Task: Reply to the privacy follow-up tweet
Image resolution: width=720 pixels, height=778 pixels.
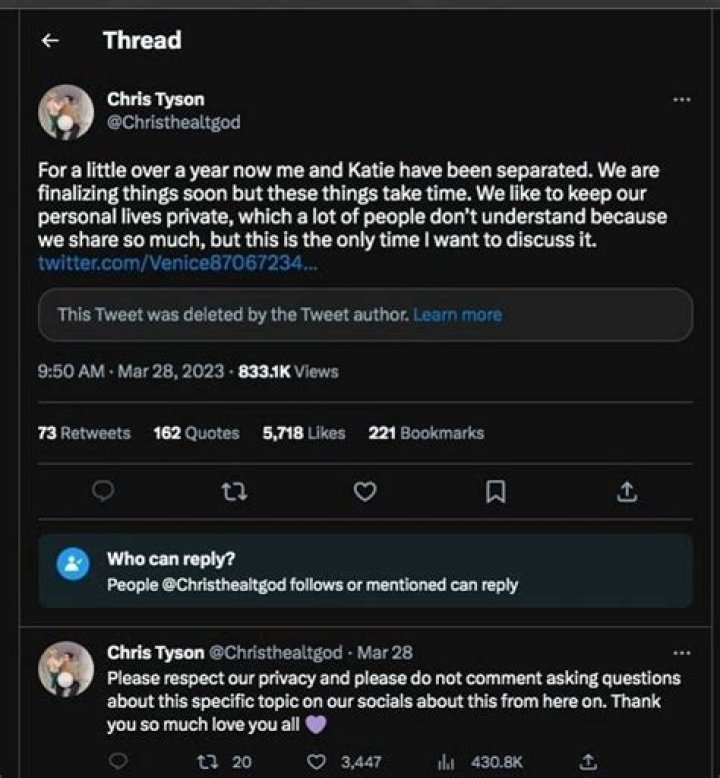Action: pos(116,761)
